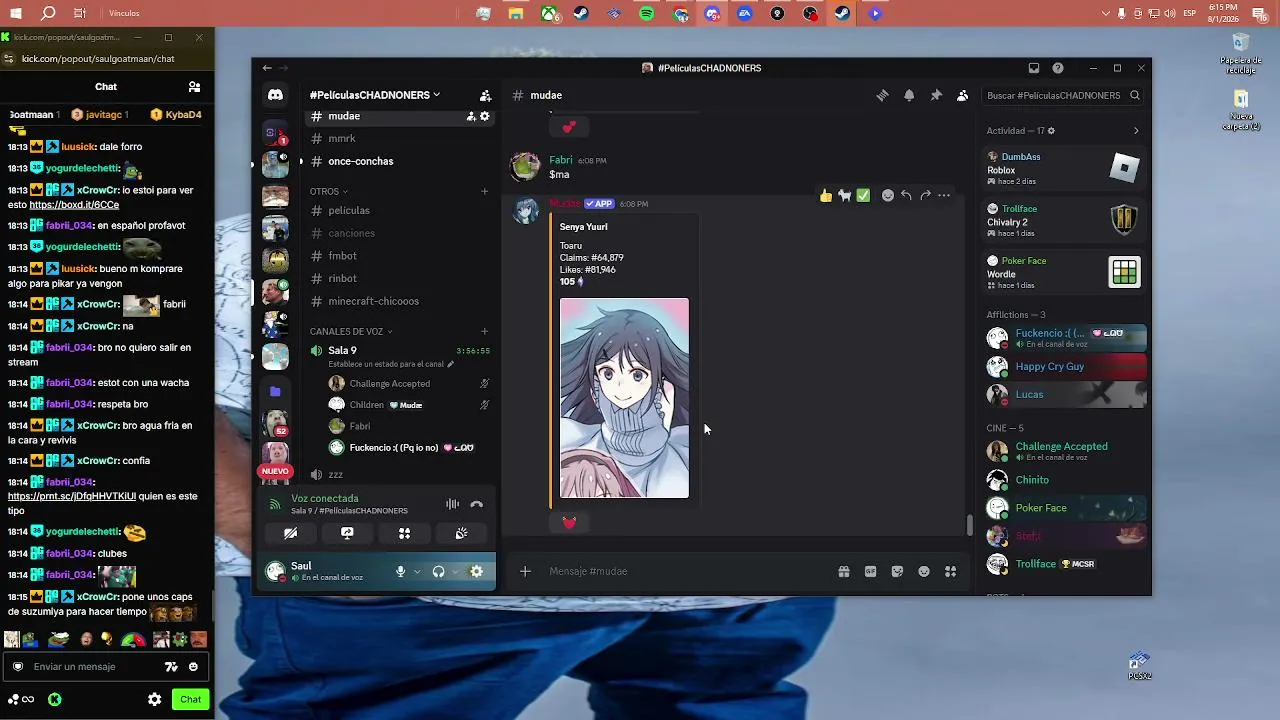Image resolution: width=1280 pixels, height=720 pixels.
Task: Show pinned messages in mudae channel
Action: [x=936, y=95]
